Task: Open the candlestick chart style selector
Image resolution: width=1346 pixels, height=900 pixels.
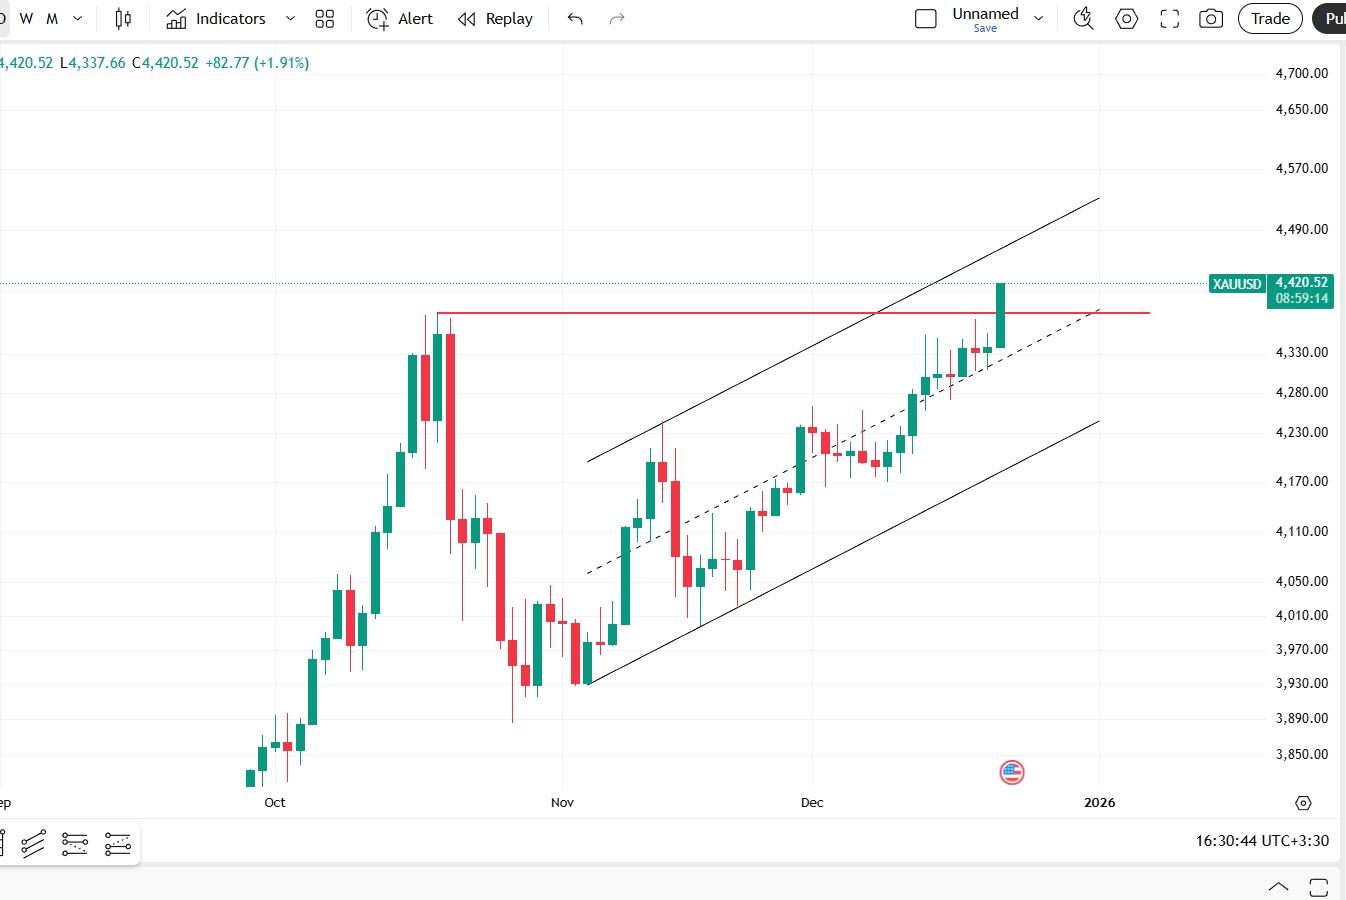Action: (123, 19)
